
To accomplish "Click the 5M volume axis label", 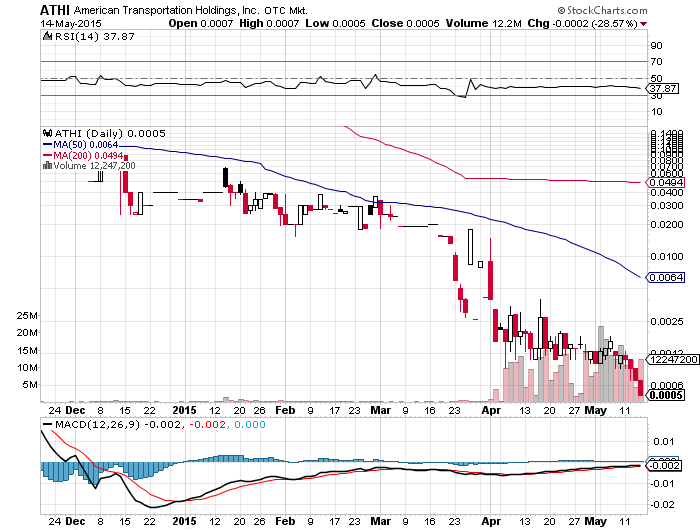I will 30,385.
